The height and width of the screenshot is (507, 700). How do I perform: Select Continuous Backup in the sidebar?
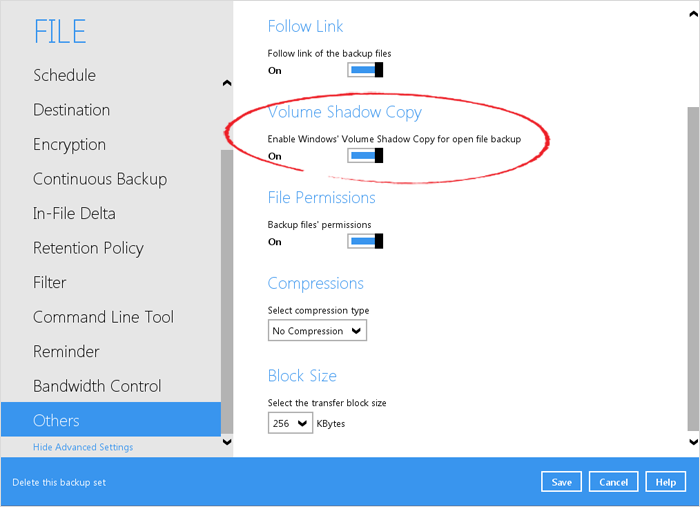coord(100,179)
